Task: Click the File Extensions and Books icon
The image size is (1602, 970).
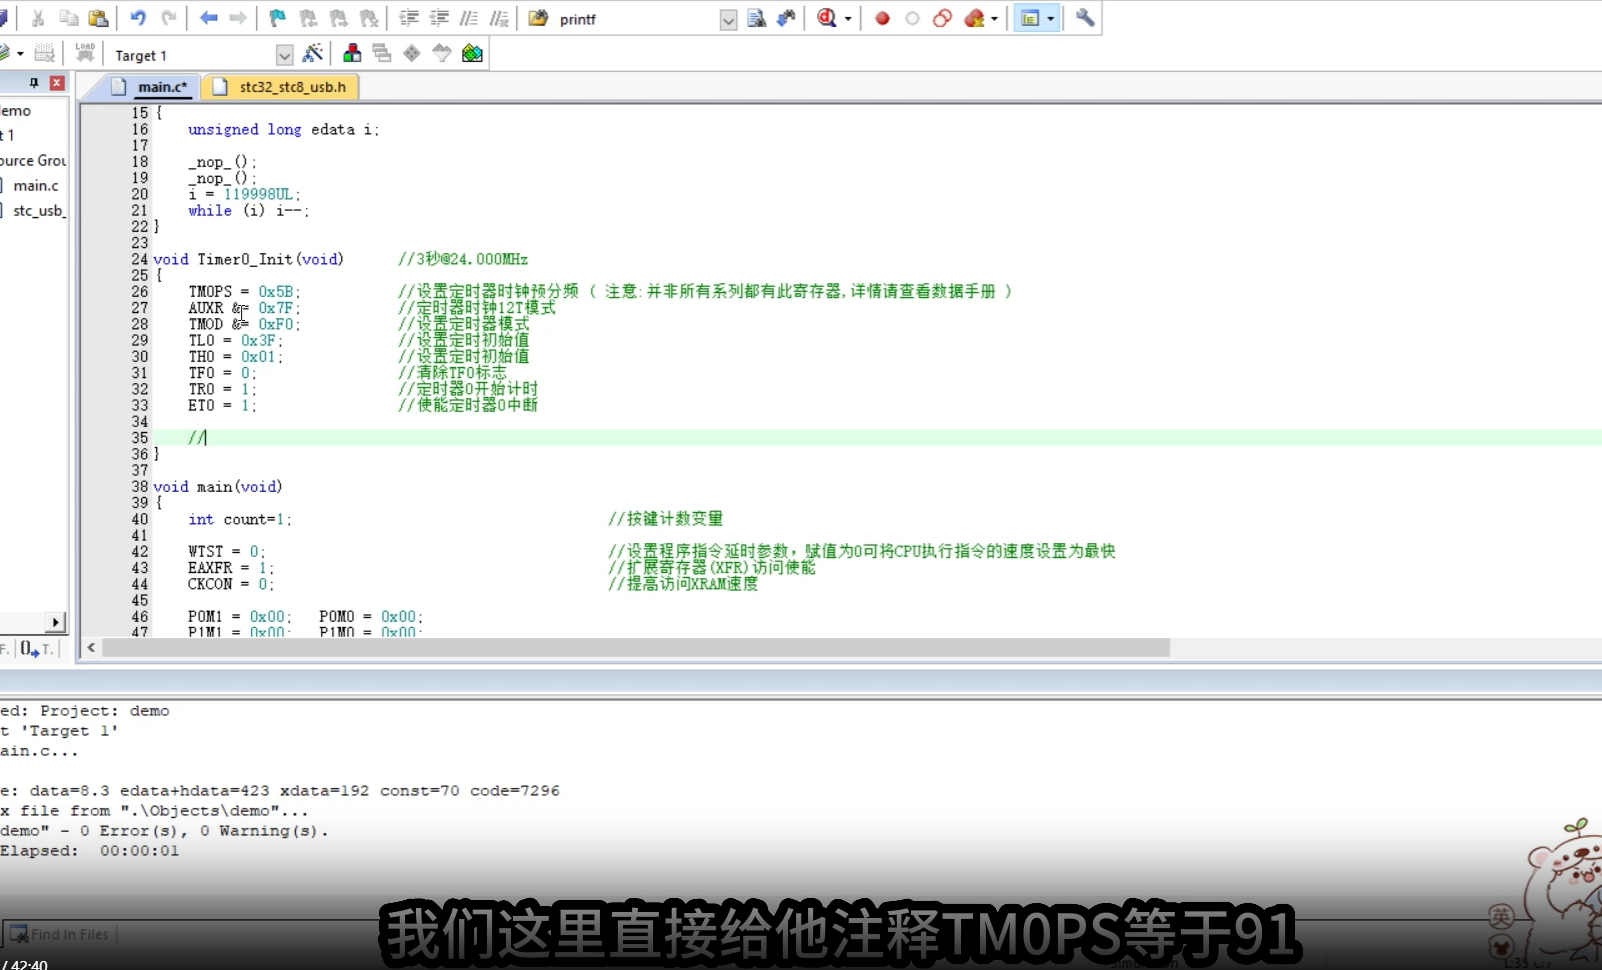Action: [352, 53]
